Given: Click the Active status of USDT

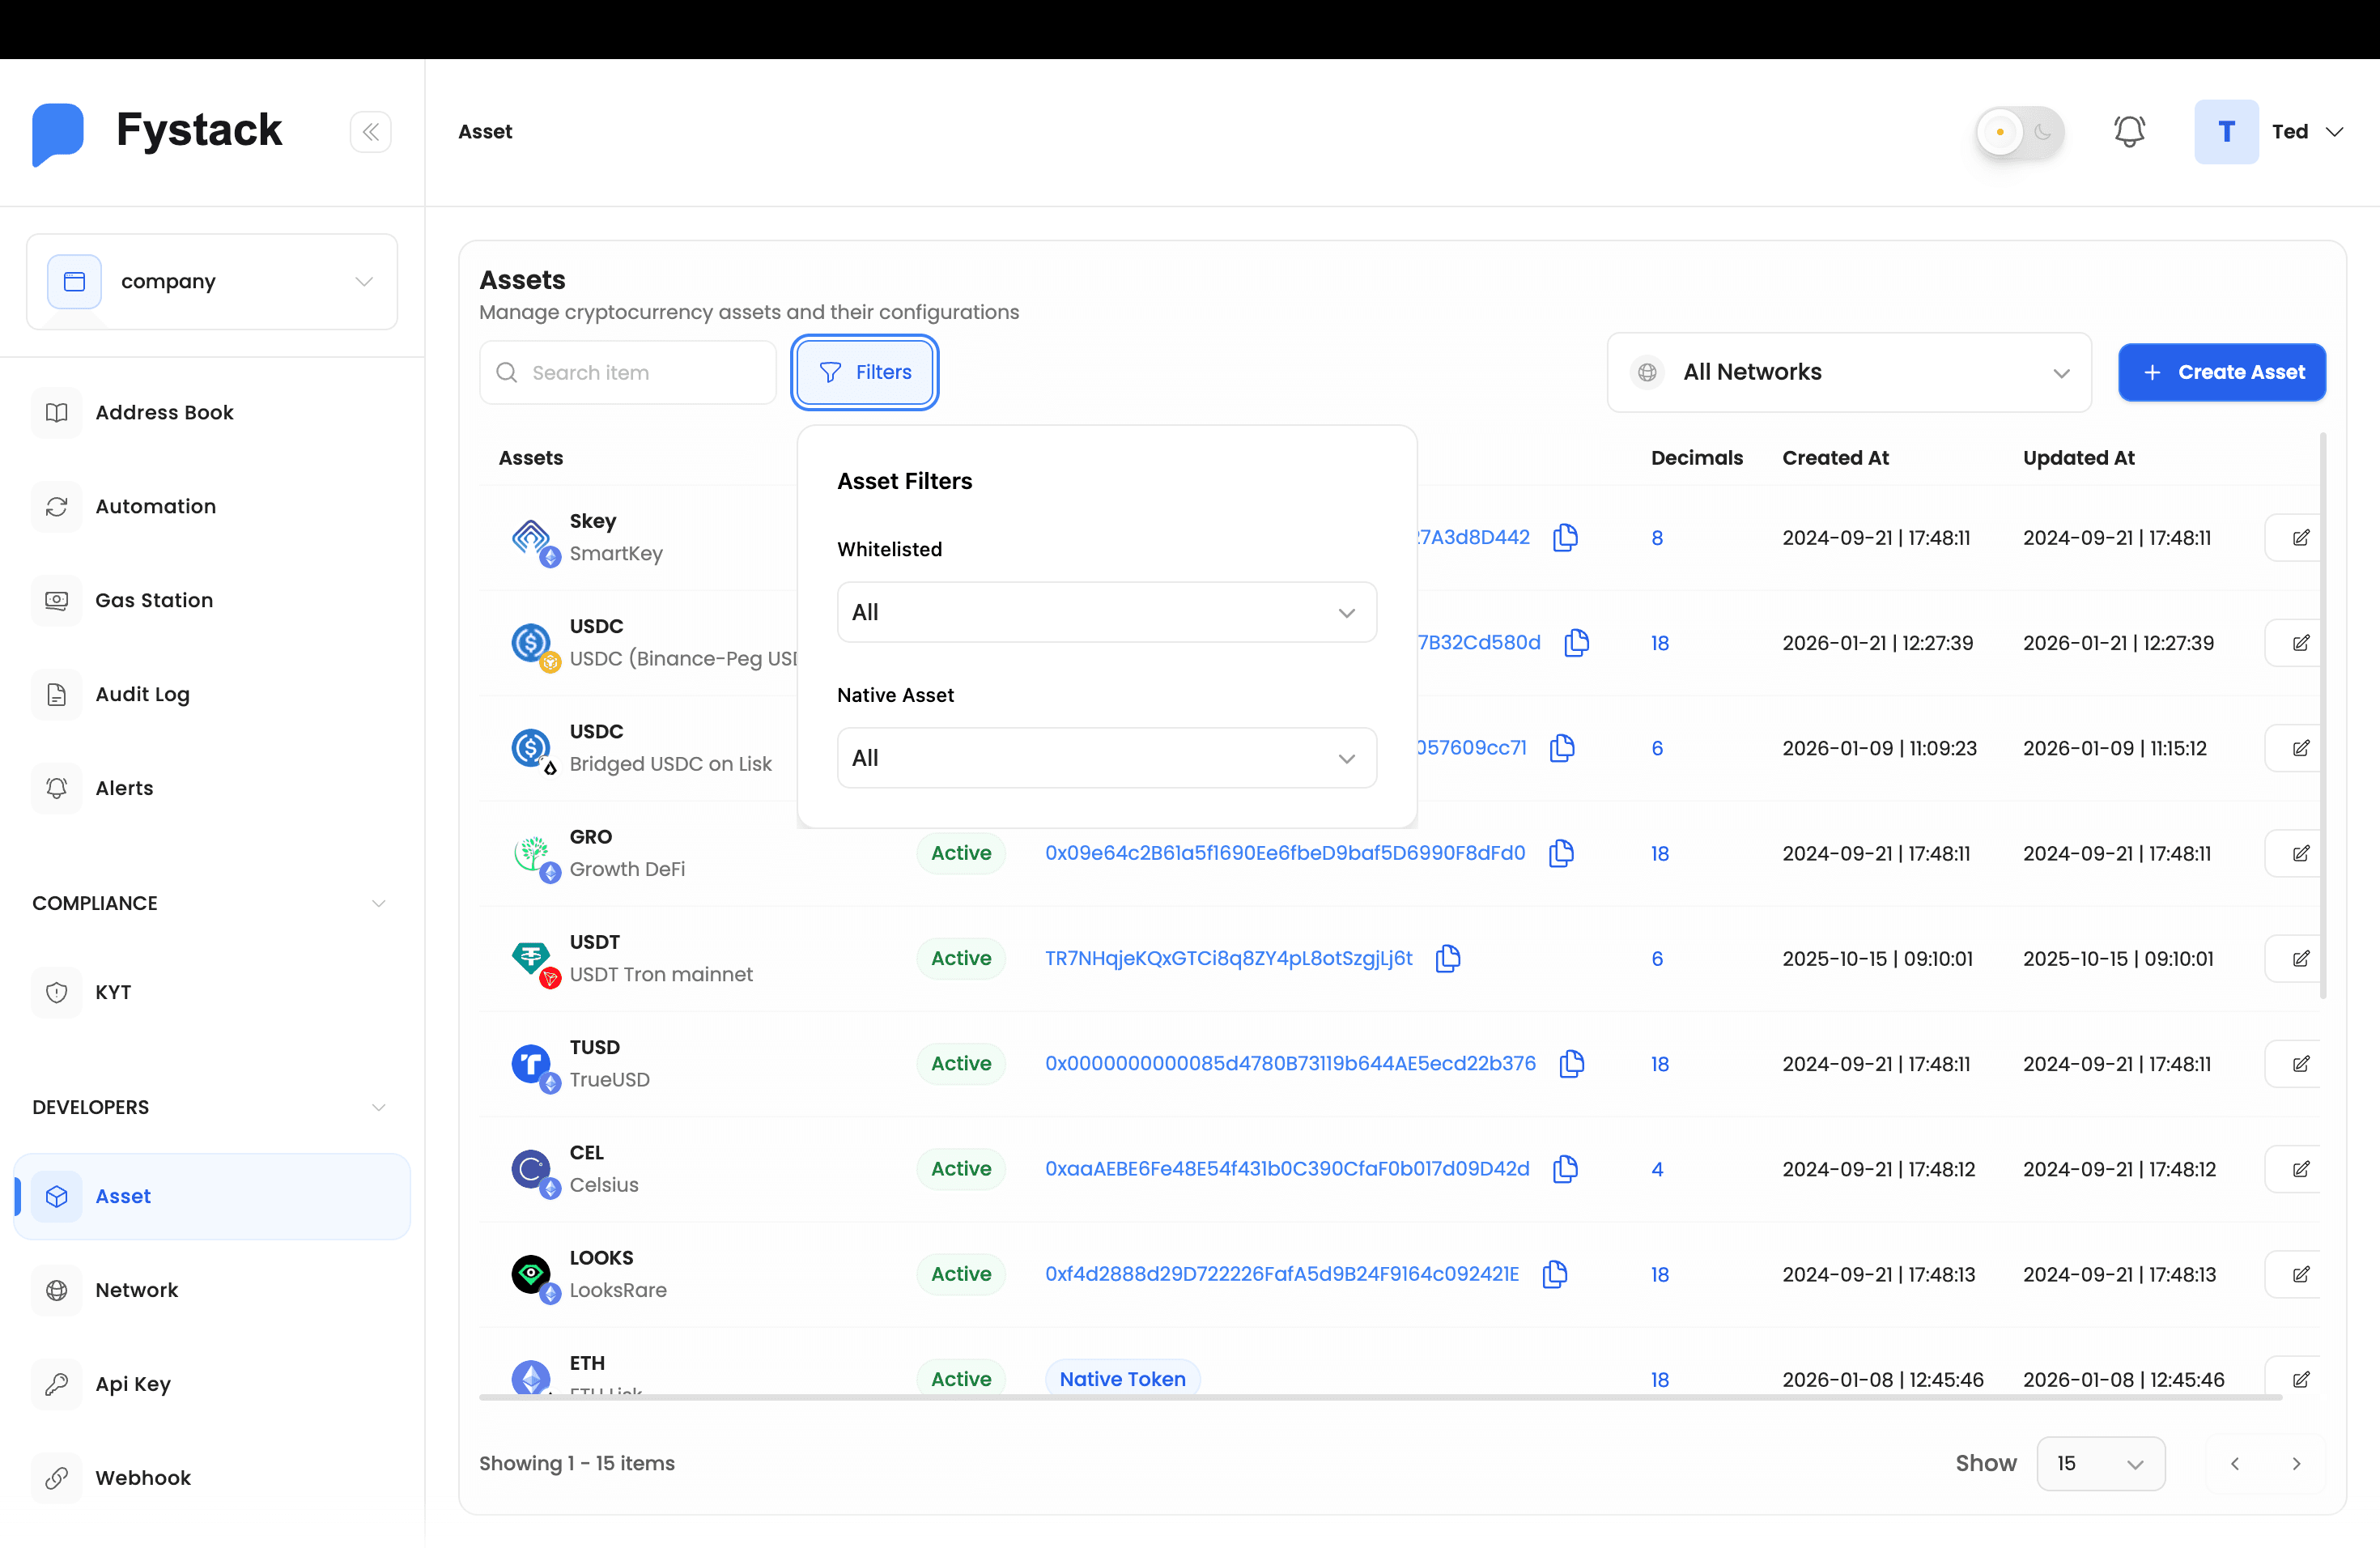Looking at the screenshot, I should (961, 959).
